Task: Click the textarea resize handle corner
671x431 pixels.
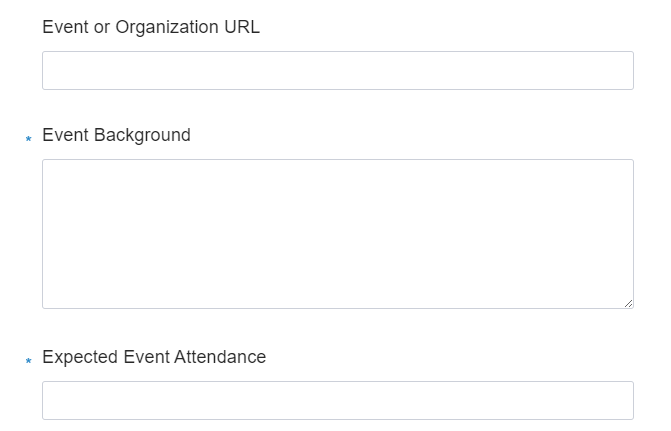Action: coord(628,303)
